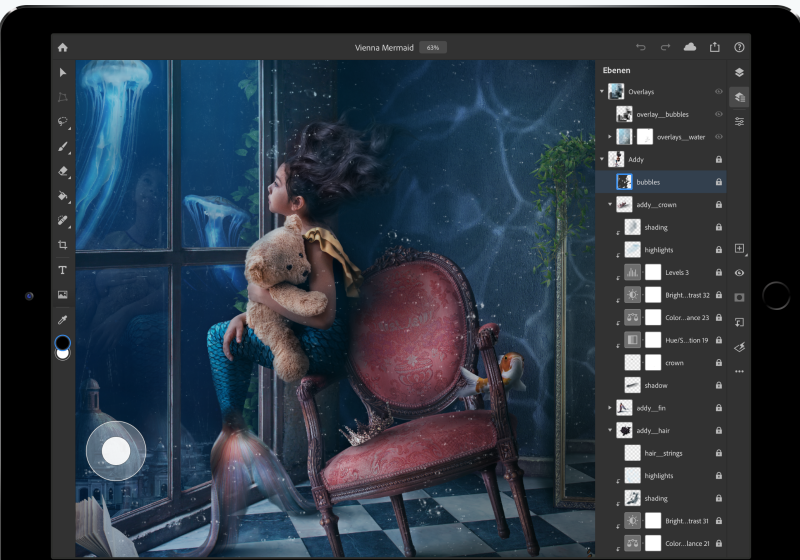Toggle lock on crown layer
The image size is (800, 560).
tap(719, 363)
